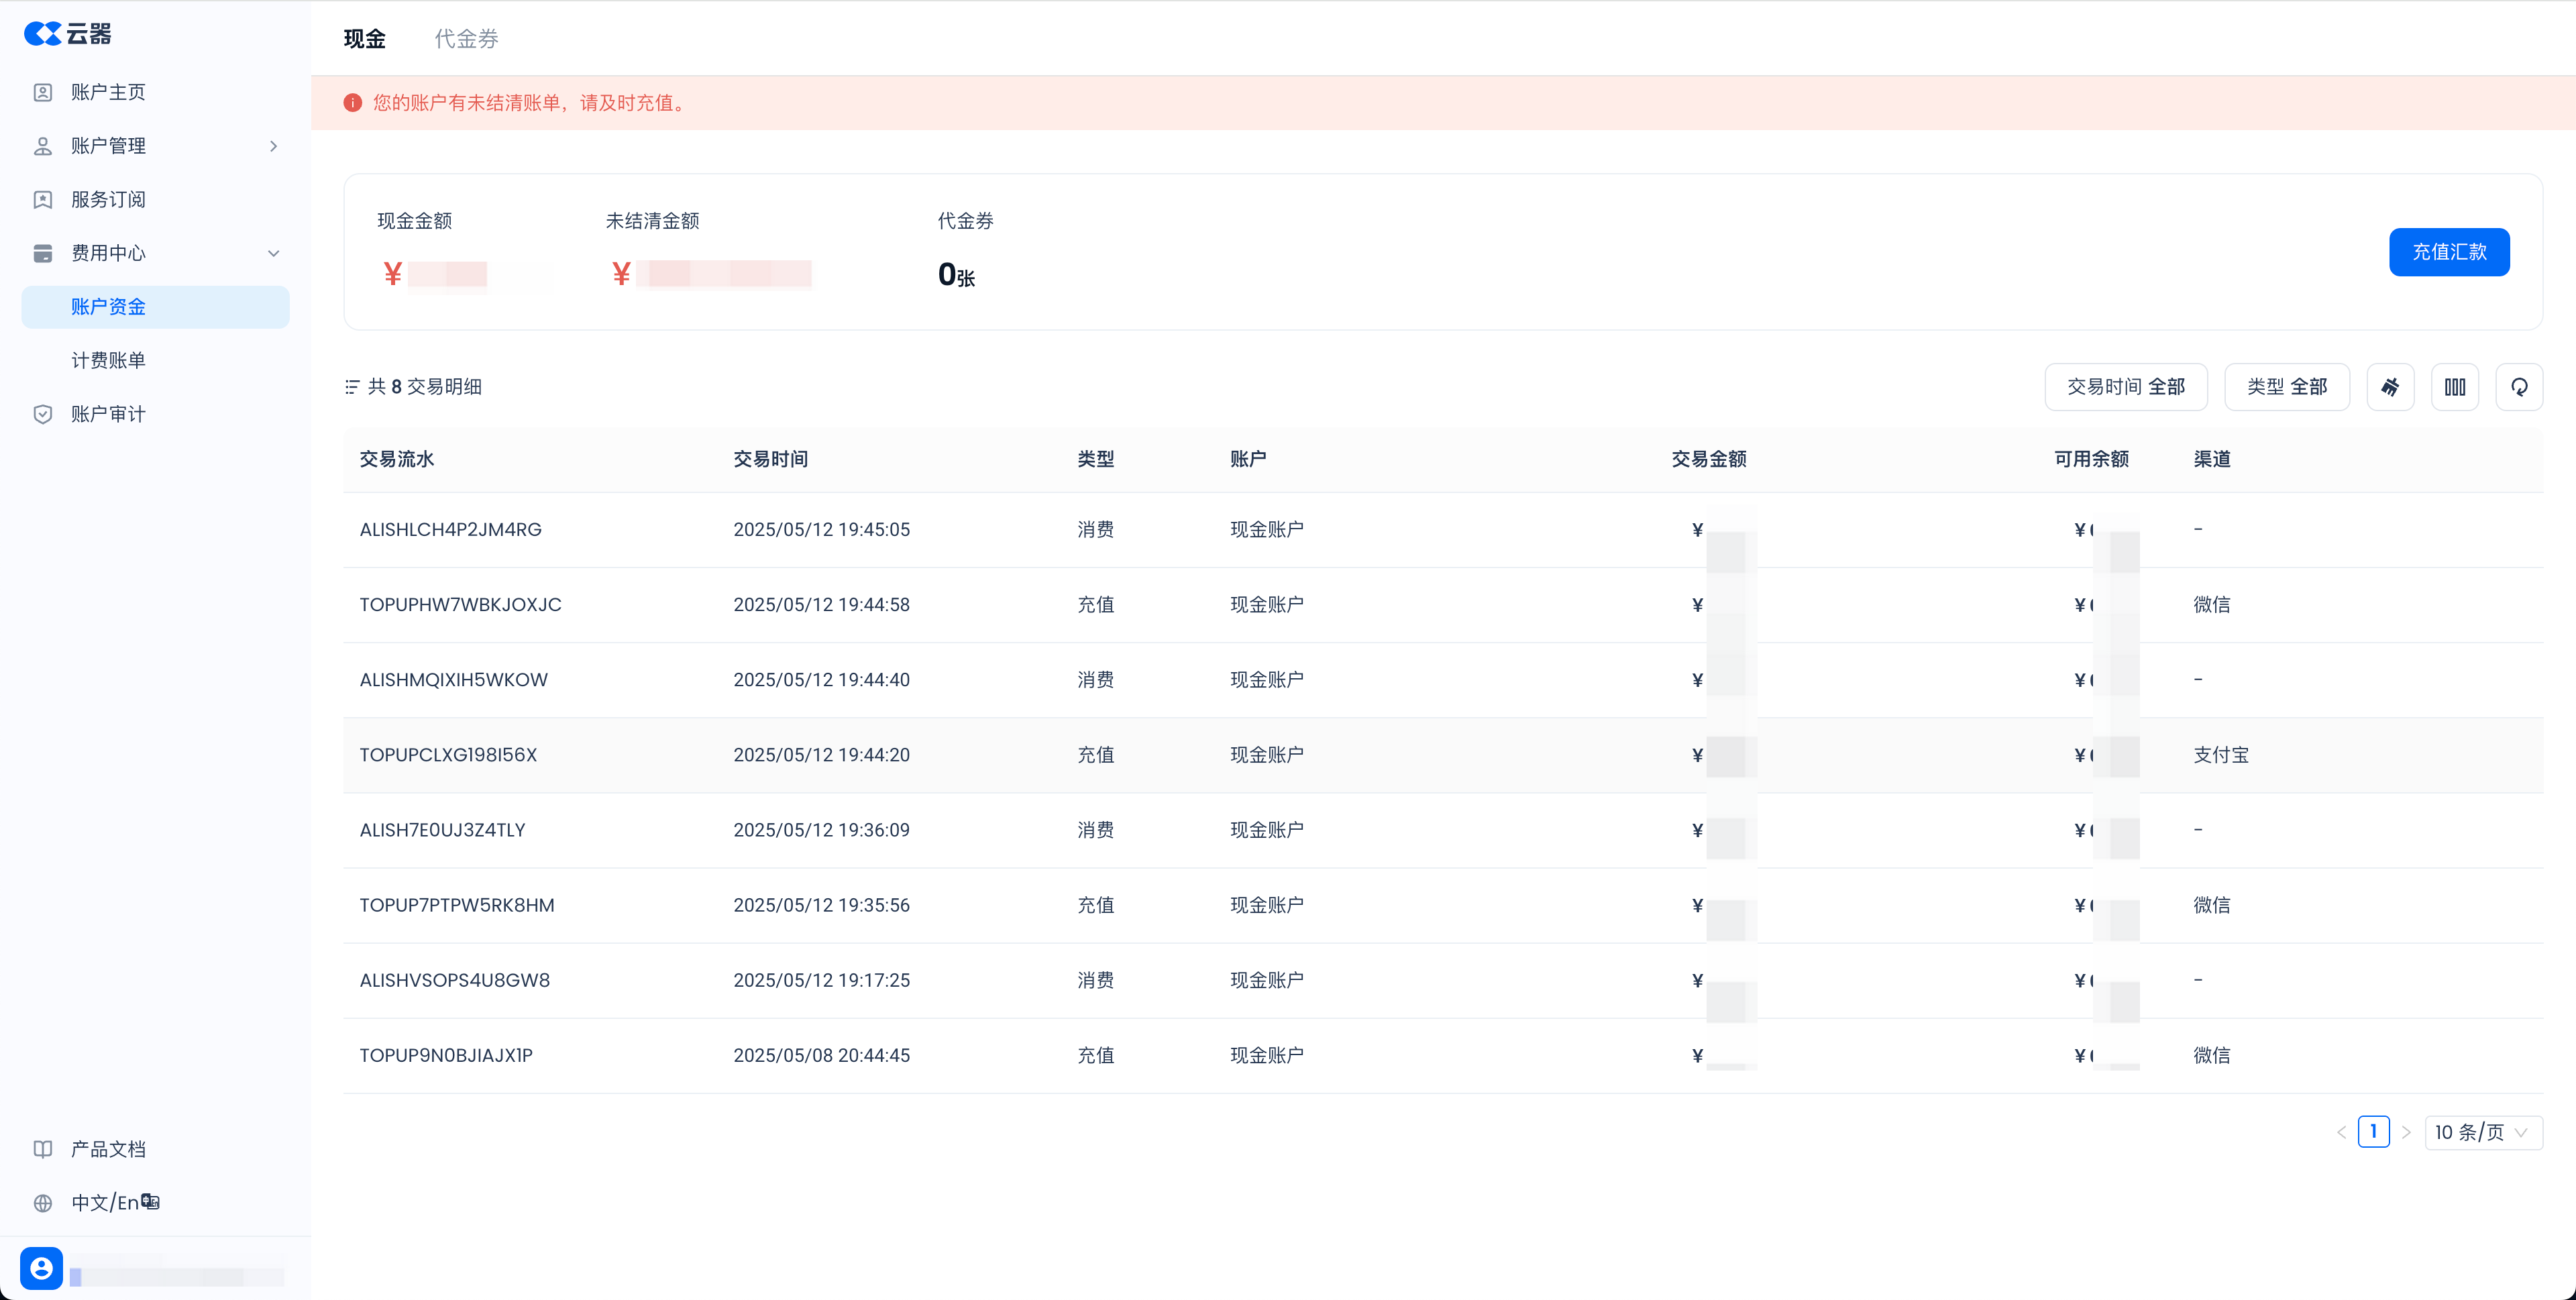Open the 类型 全部 filter
Image resolution: width=2576 pixels, height=1300 pixels.
(2286, 387)
